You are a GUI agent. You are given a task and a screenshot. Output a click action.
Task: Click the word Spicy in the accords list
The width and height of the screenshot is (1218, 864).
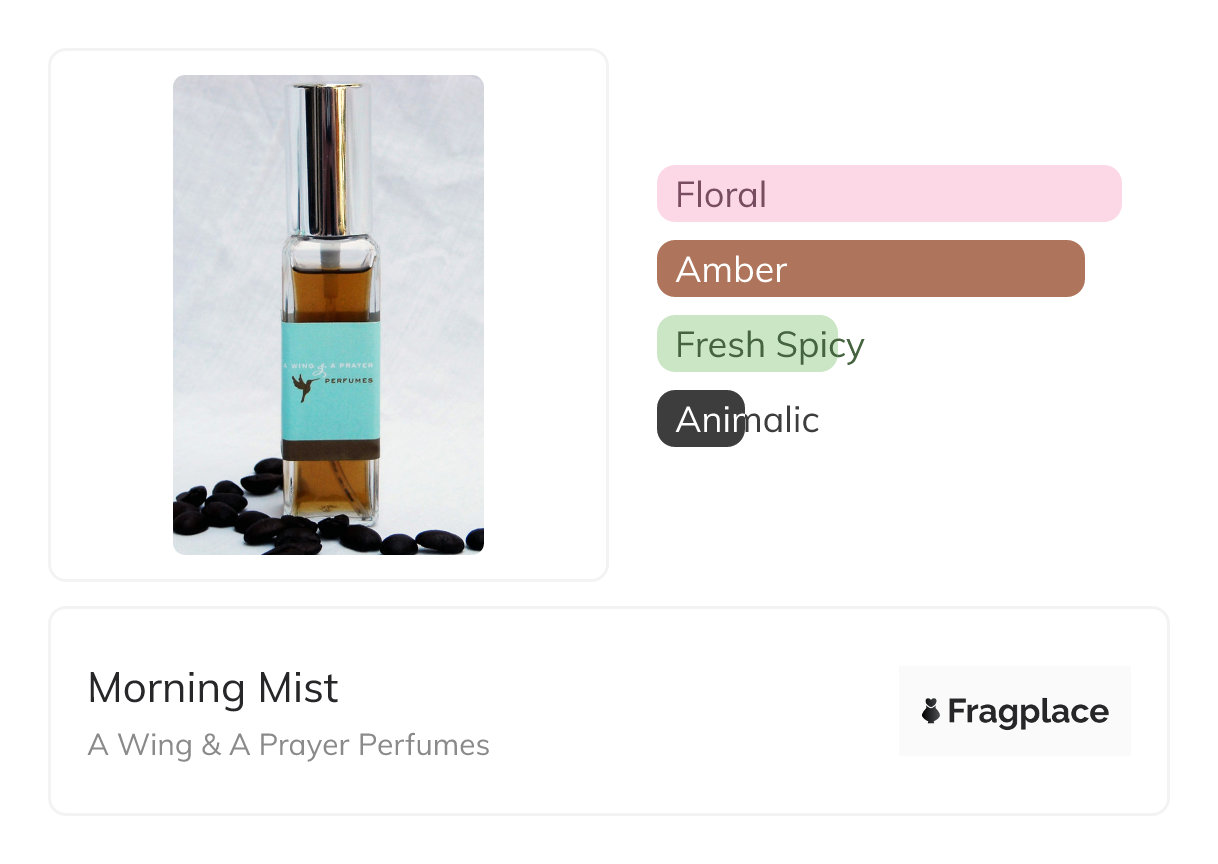(820, 345)
